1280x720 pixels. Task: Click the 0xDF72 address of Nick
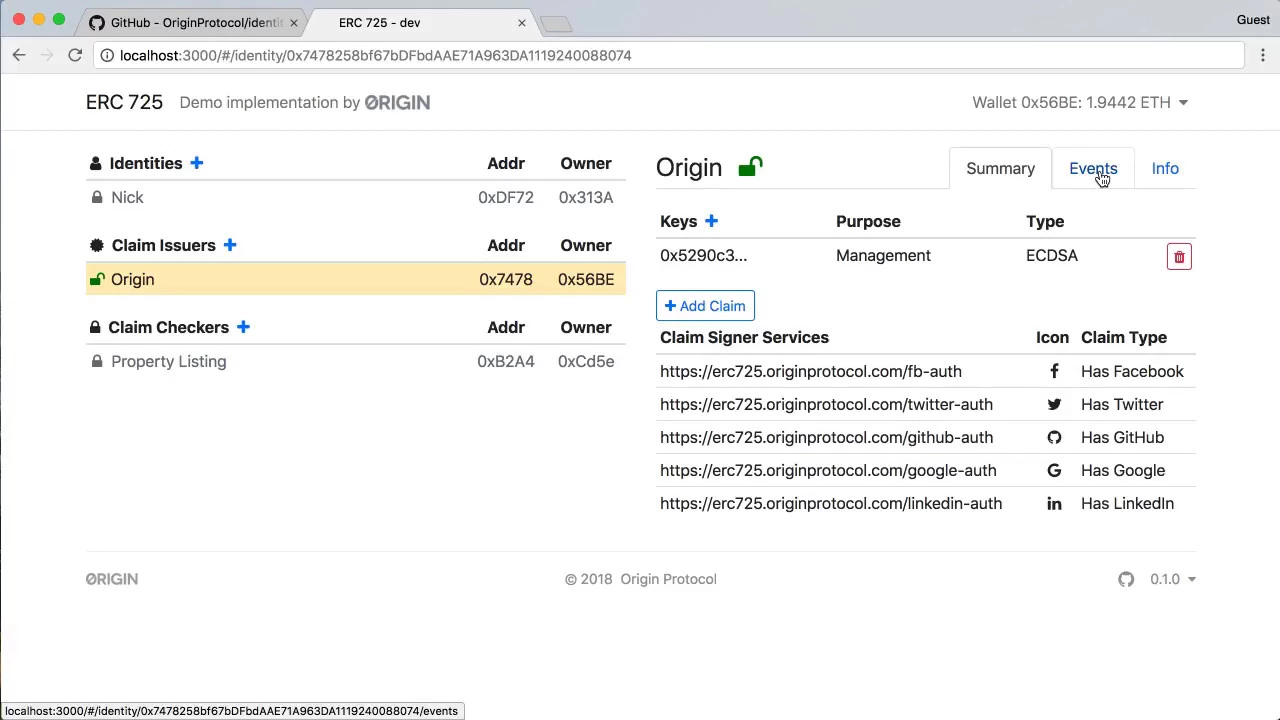pos(506,198)
